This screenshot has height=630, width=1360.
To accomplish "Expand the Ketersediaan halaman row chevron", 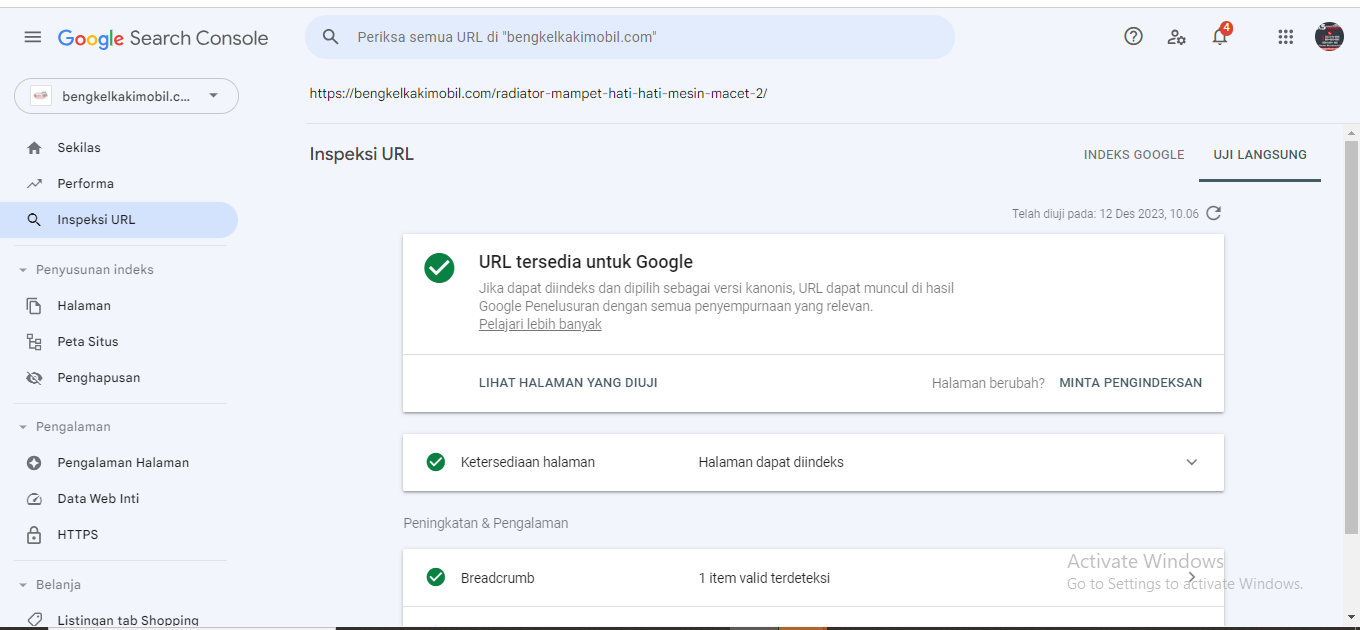I will click(x=1191, y=462).
